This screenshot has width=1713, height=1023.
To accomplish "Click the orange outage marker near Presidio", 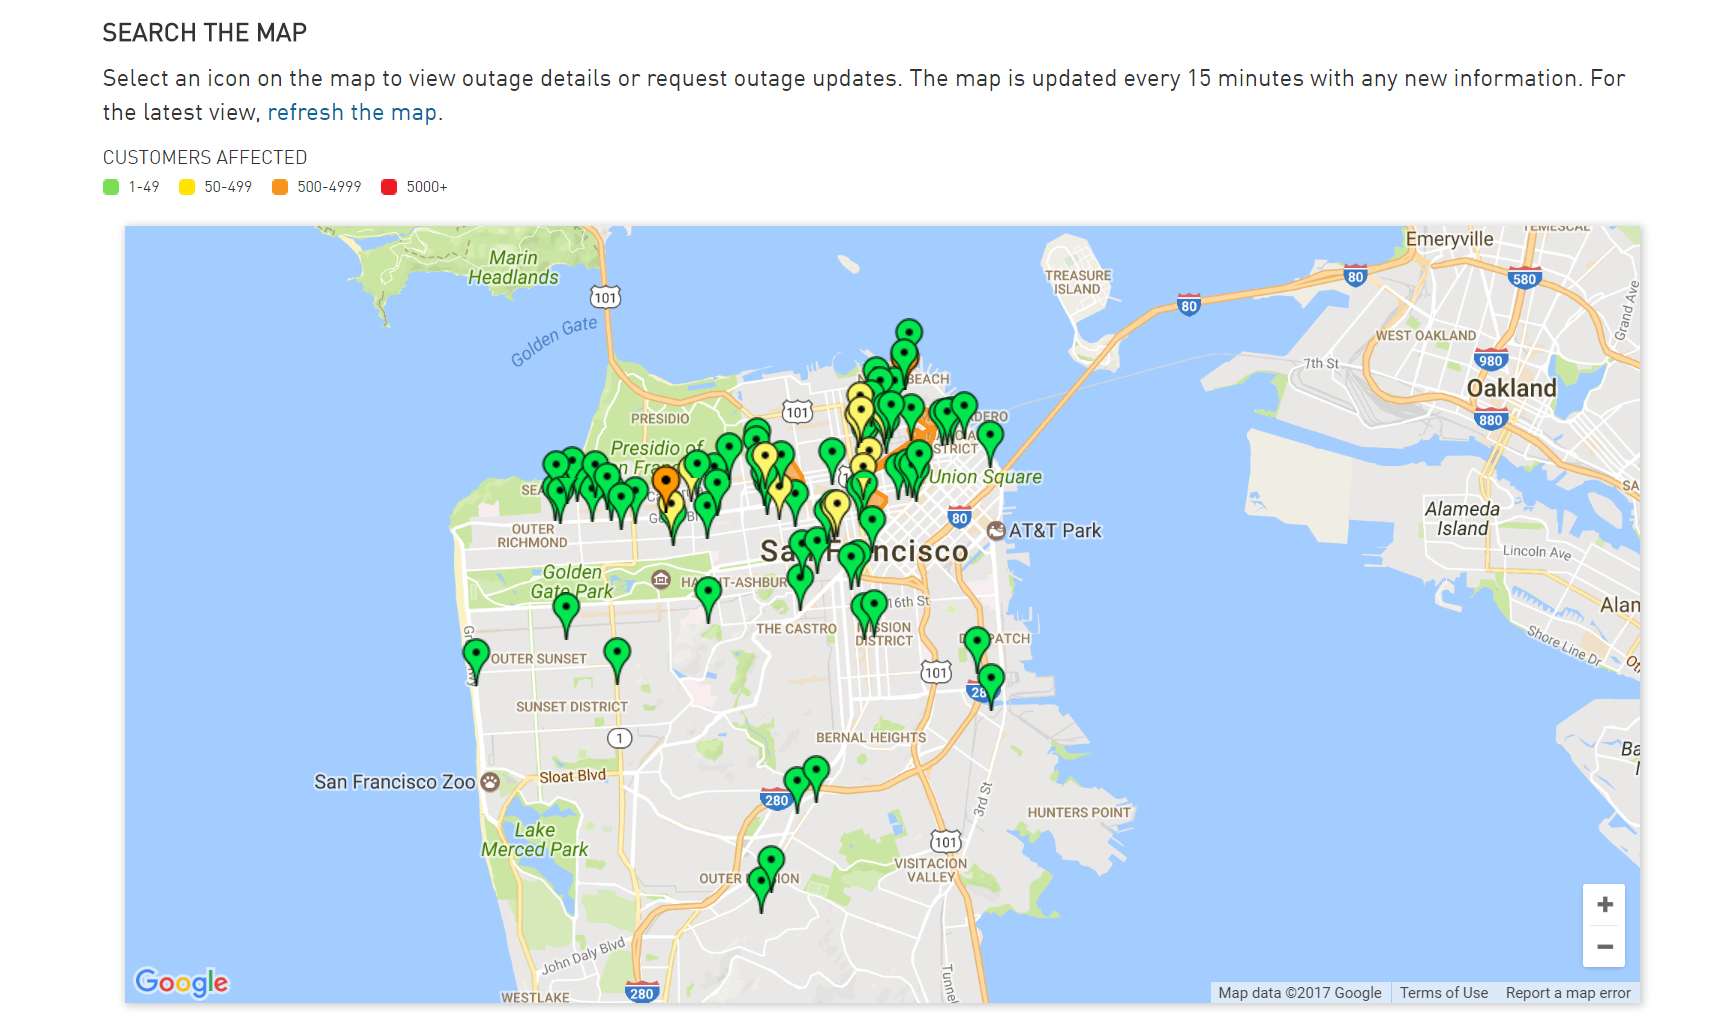I will click(x=665, y=482).
